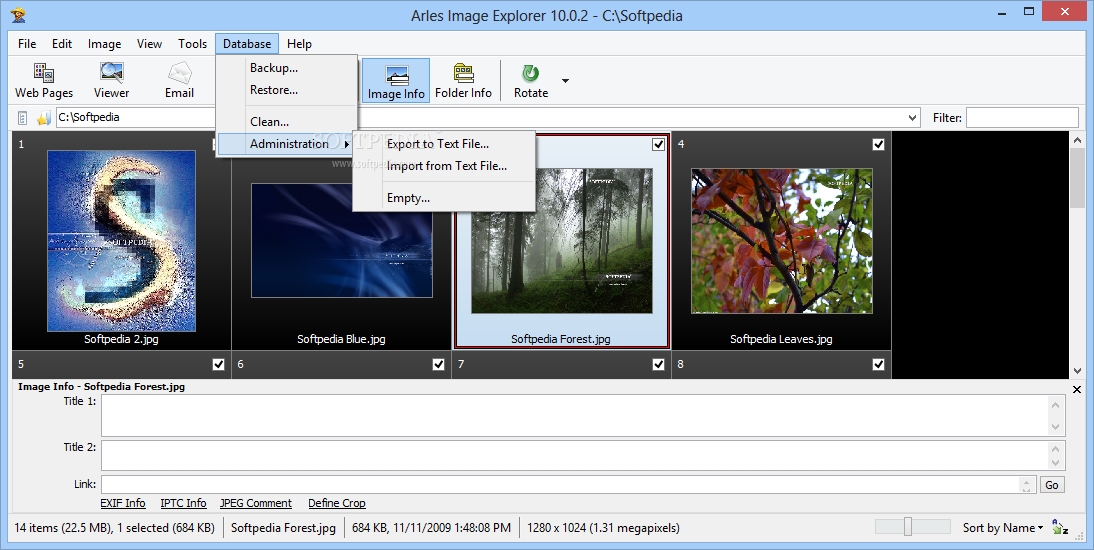Toggle the checkbox on thumbnail 8
1094x550 pixels.
[x=878, y=364]
